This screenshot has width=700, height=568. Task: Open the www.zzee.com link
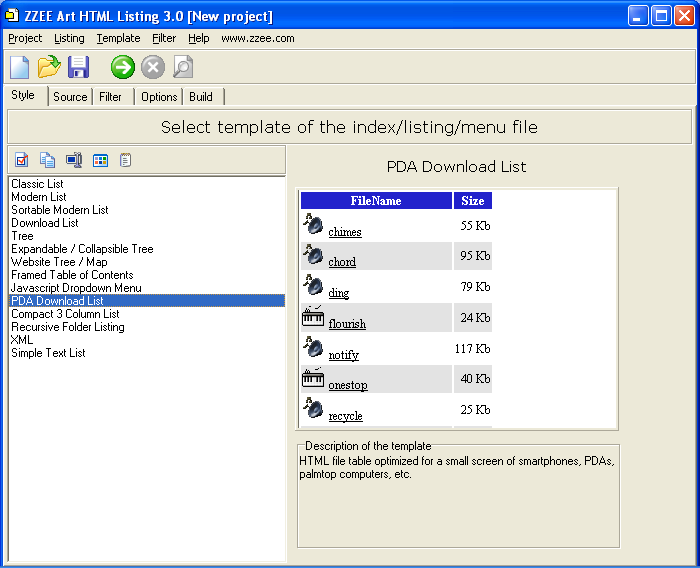coord(257,38)
